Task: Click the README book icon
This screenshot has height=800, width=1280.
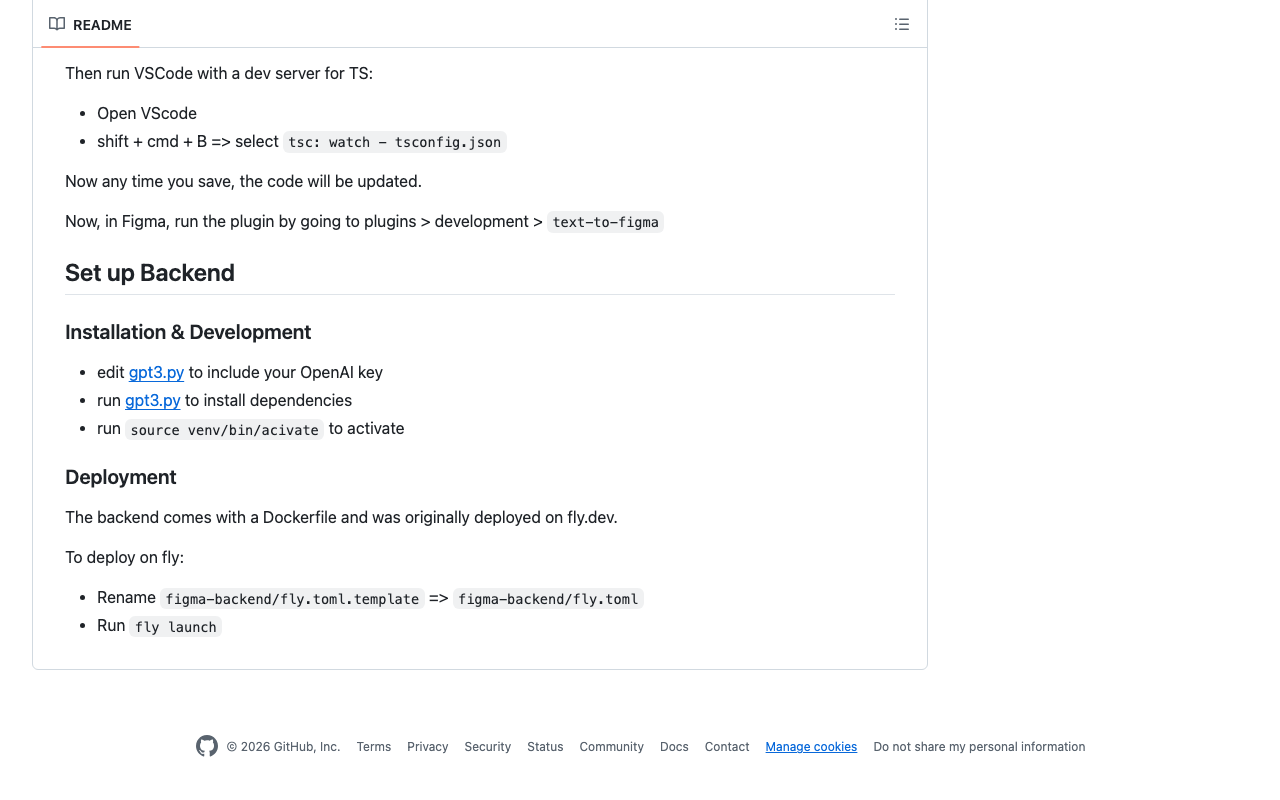Action: 57,24
